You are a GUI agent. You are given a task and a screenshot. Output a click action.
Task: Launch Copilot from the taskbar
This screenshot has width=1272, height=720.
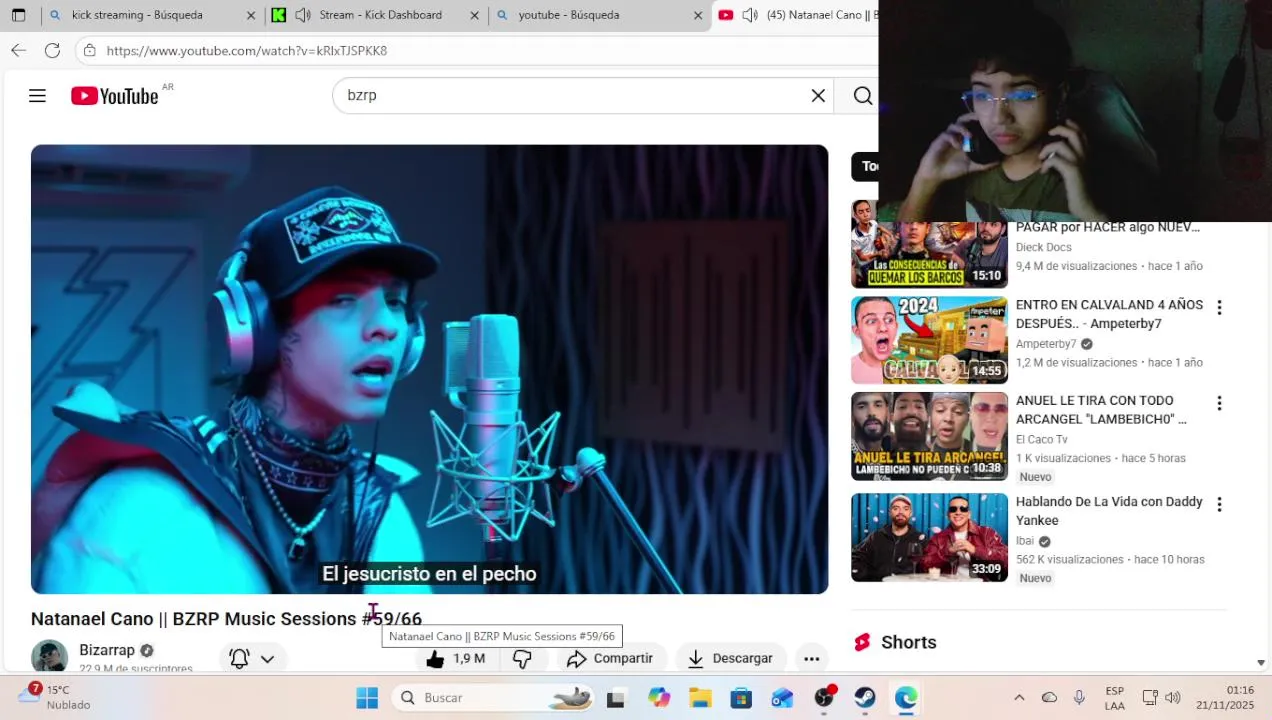coord(658,698)
